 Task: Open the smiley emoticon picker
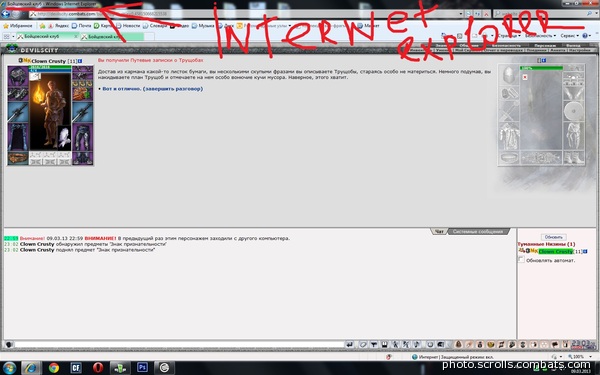click(x=430, y=345)
